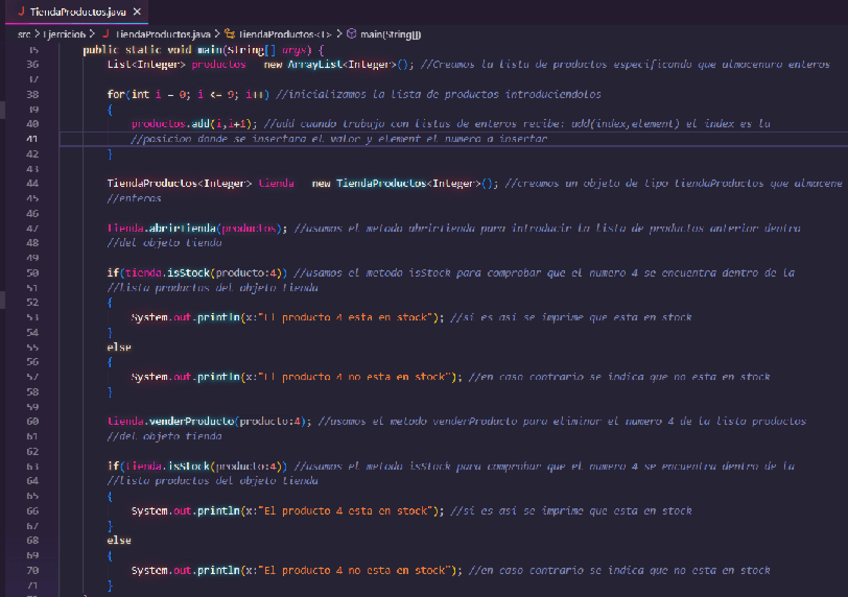Click the method symbol icon before main(String[])

(x=351, y=34)
